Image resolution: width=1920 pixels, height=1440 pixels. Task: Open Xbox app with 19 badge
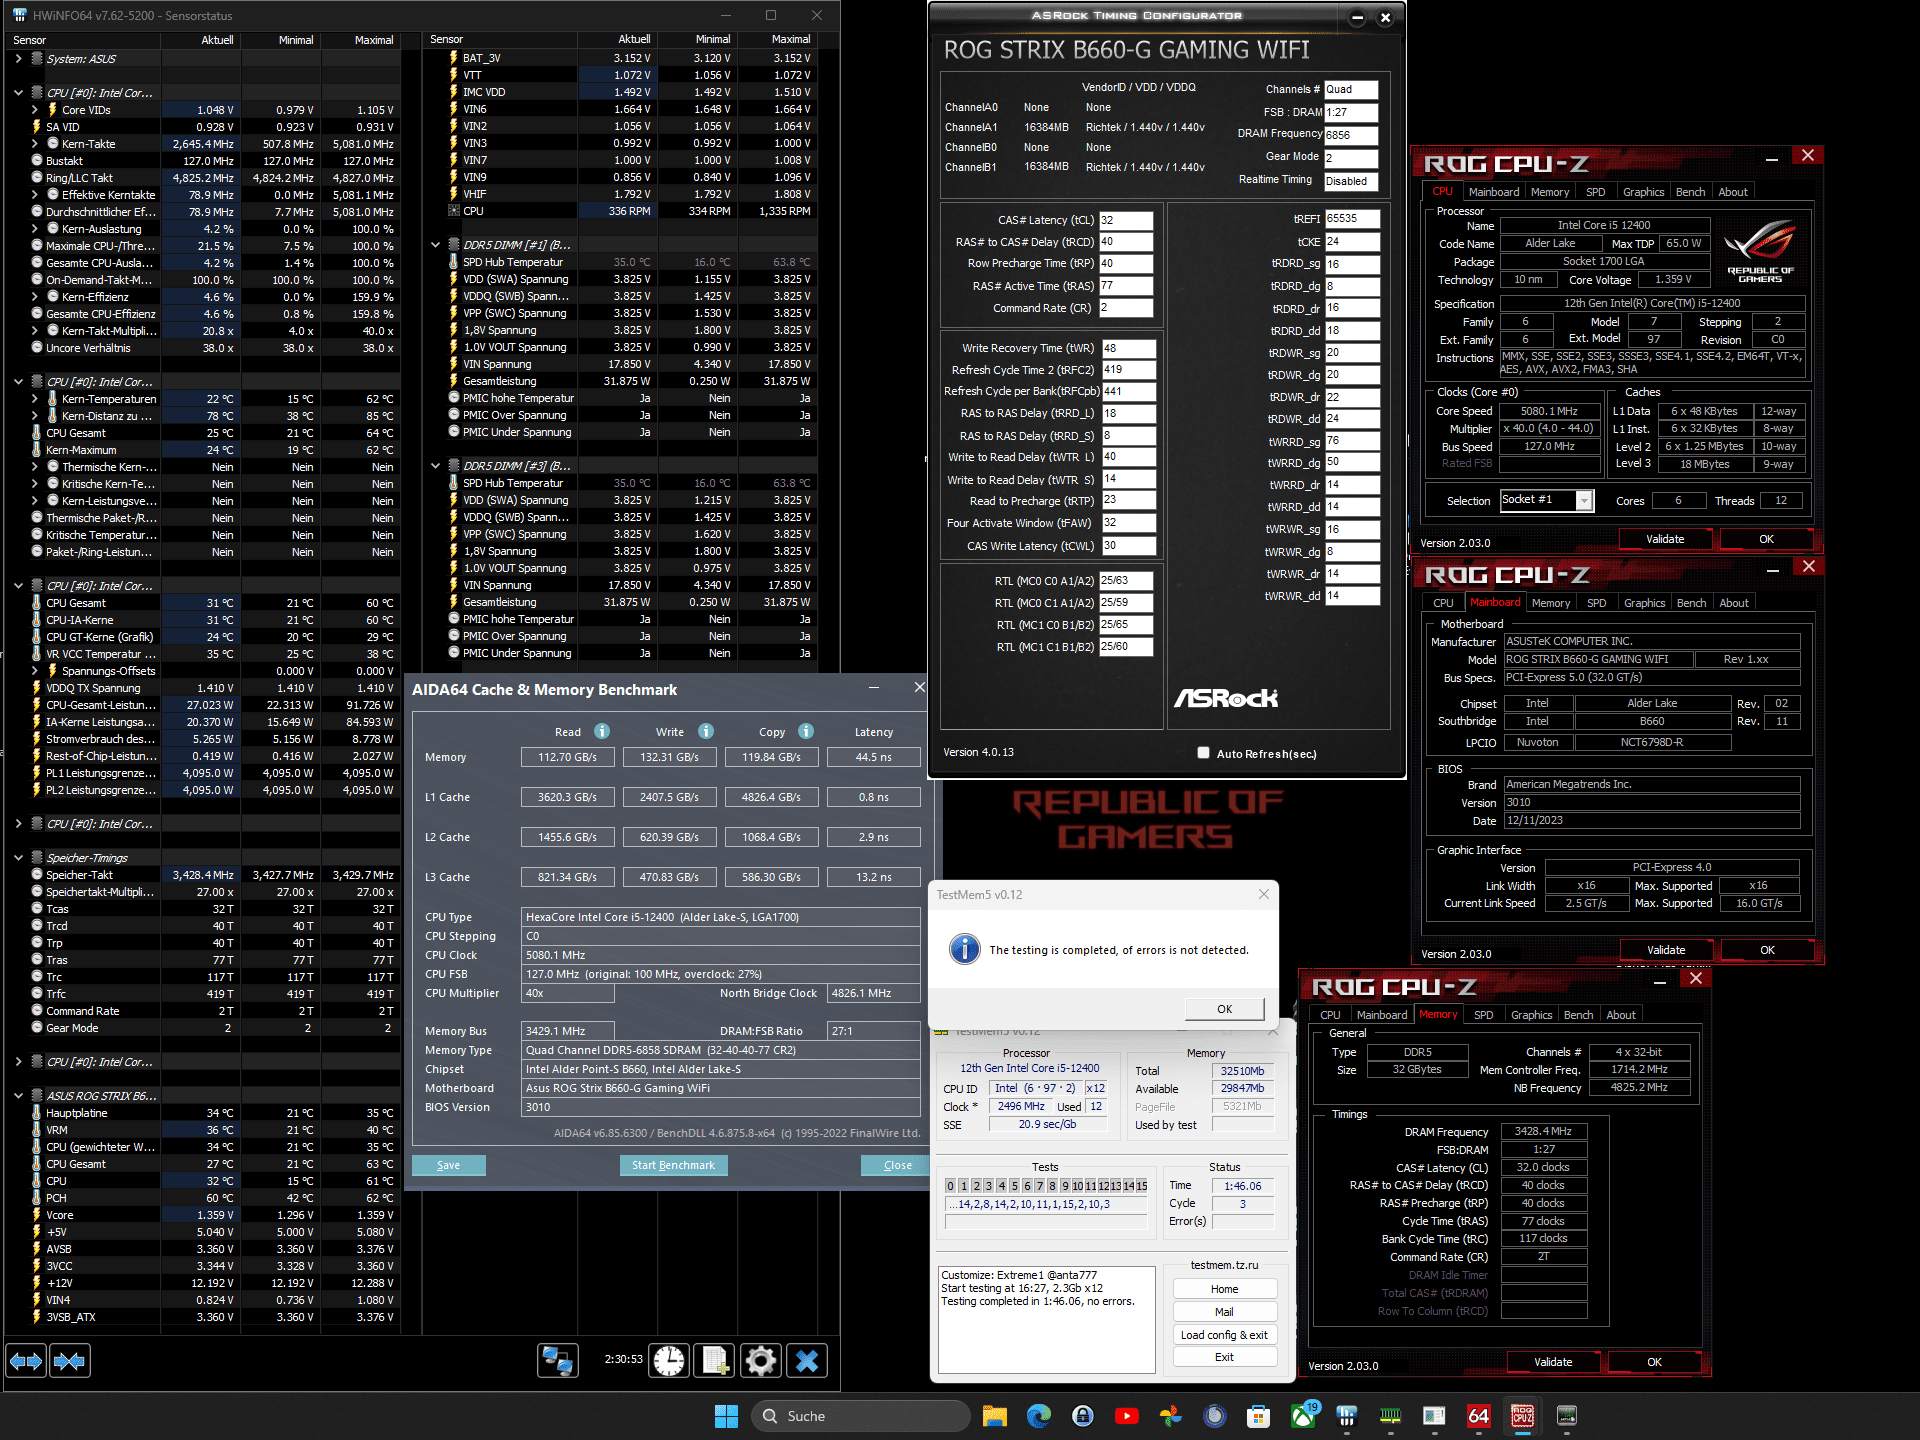1303,1416
